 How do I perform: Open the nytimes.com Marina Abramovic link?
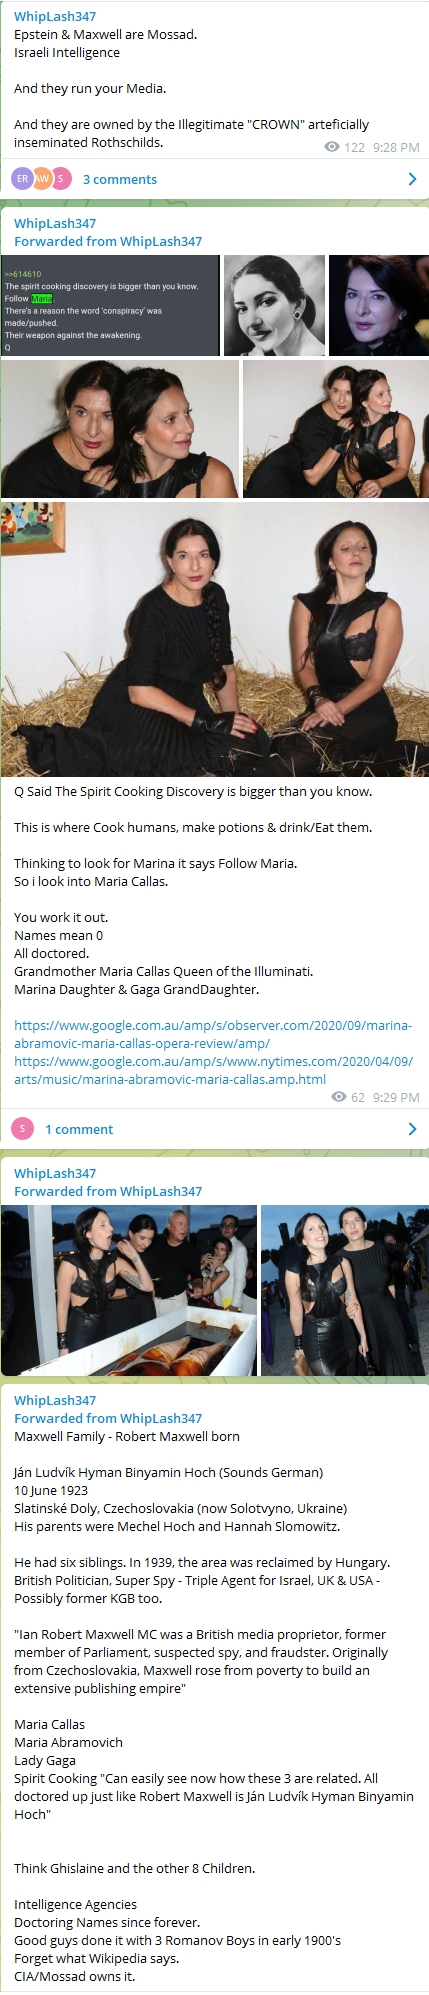(213, 1070)
